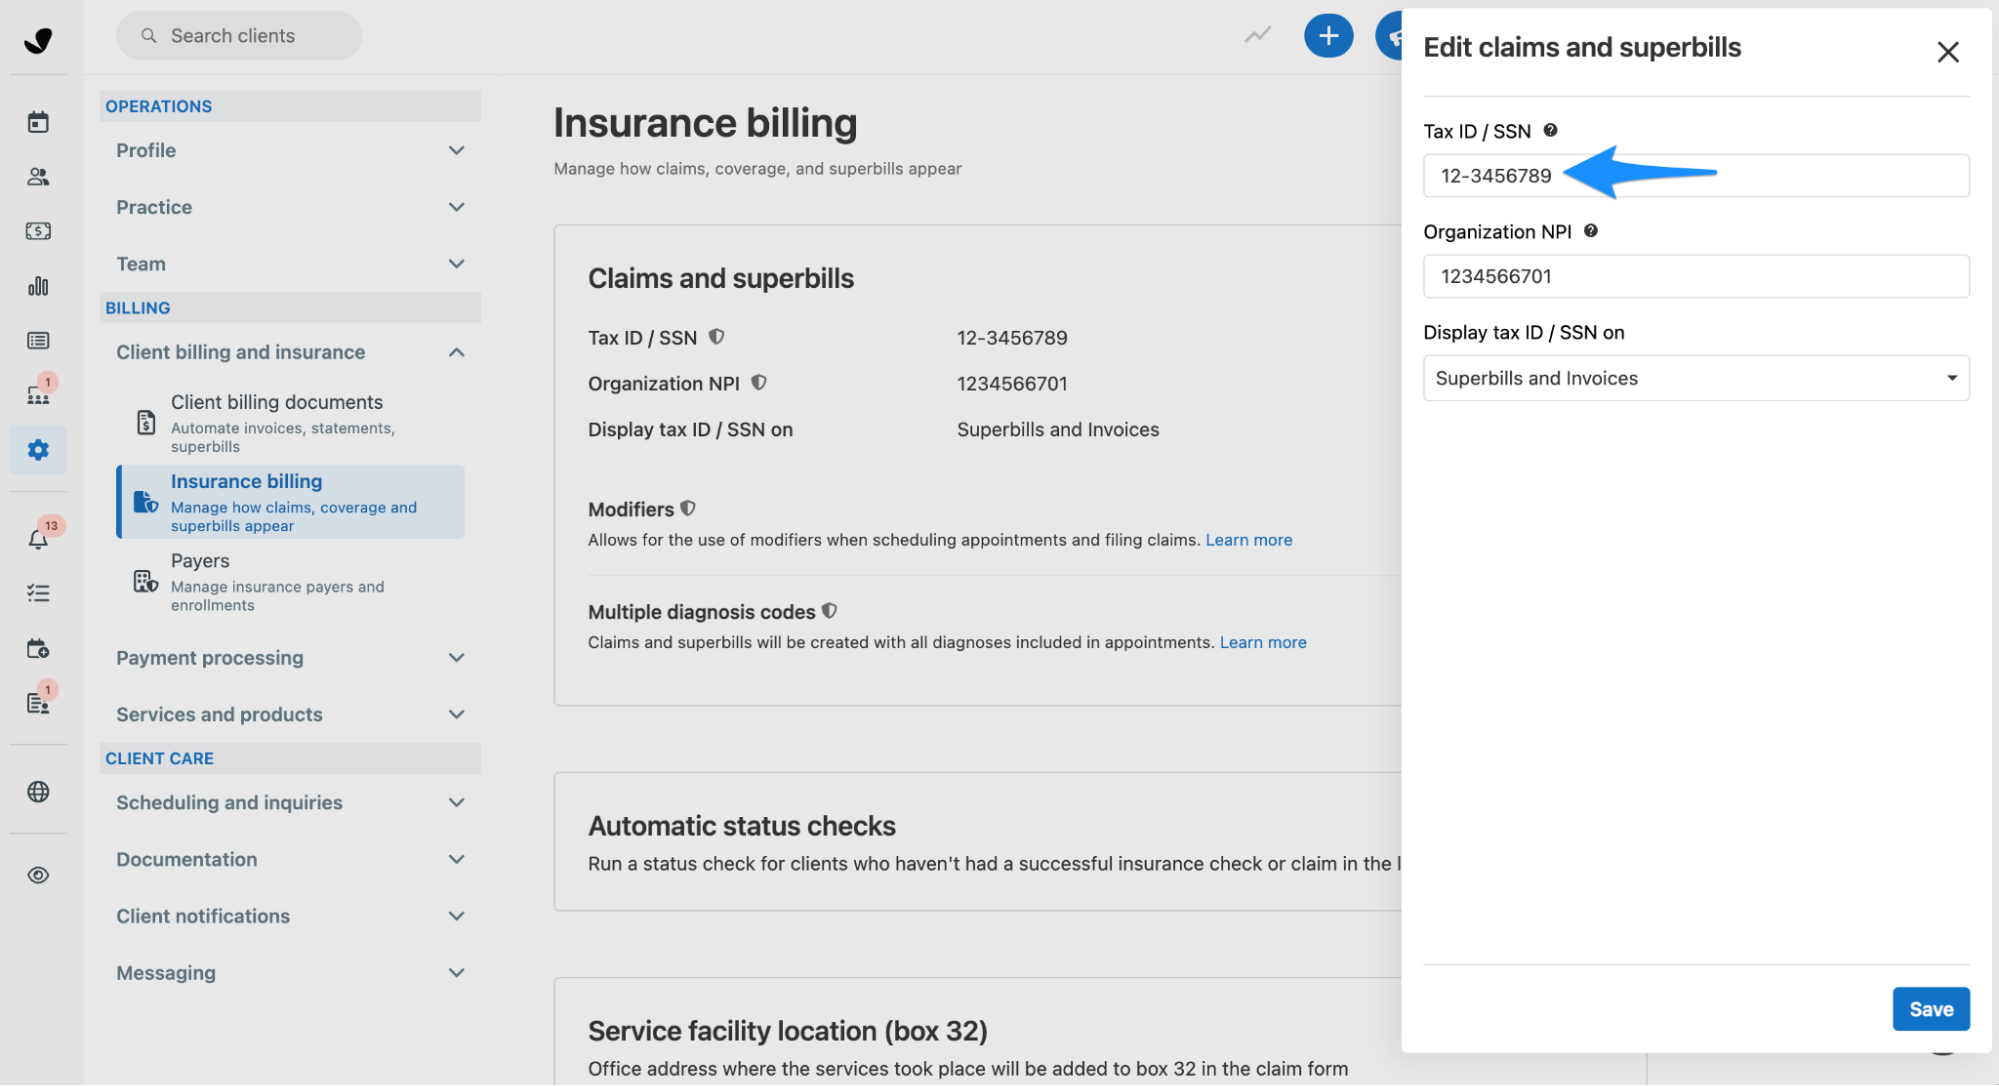This screenshot has height=1086, width=1999.
Task: Select Insurance billing menu item
Action: tap(291, 502)
